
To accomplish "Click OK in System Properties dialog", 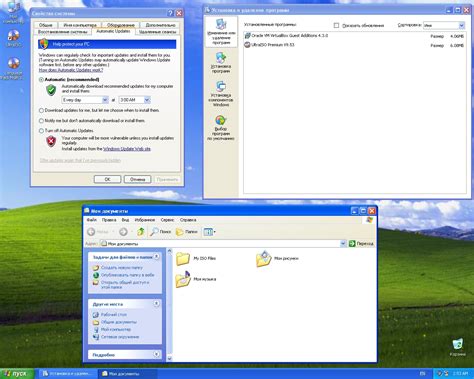I will pyautogui.click(x=107, y=179).
